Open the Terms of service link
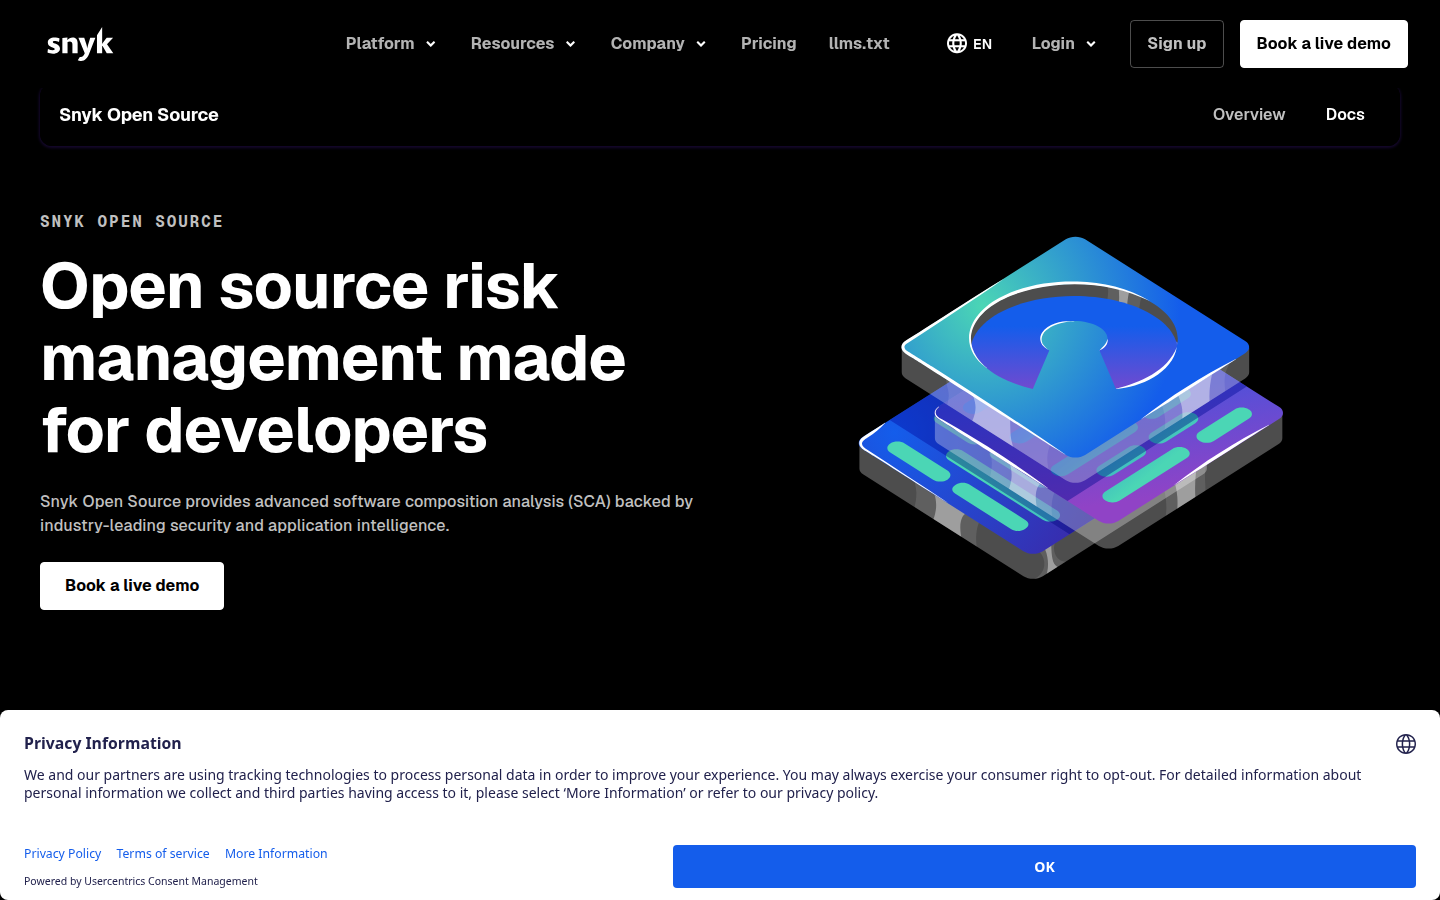This screenshot has width=1440, height=900. 163,854
